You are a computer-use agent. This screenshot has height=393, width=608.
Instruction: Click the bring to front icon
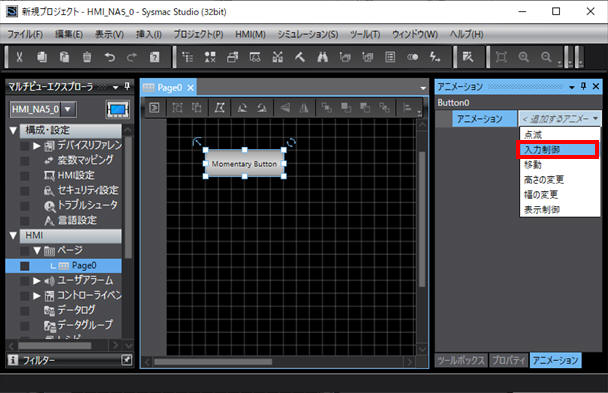tap(326, 107)
